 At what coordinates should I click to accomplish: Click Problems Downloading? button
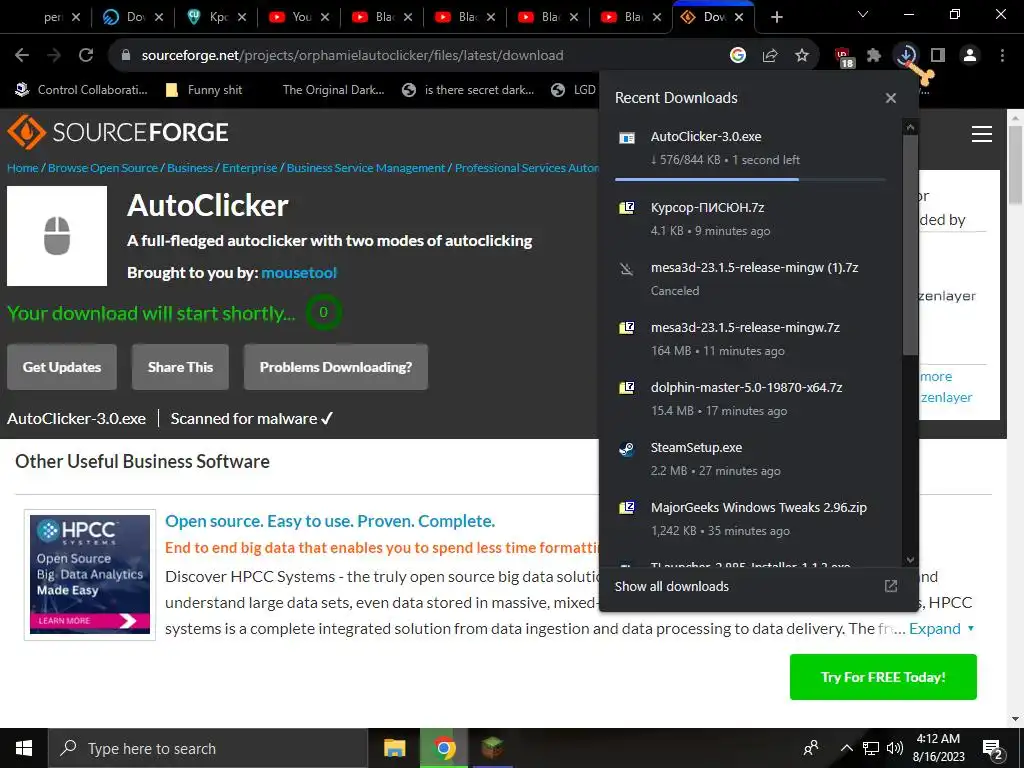click(x=336, y=367)
